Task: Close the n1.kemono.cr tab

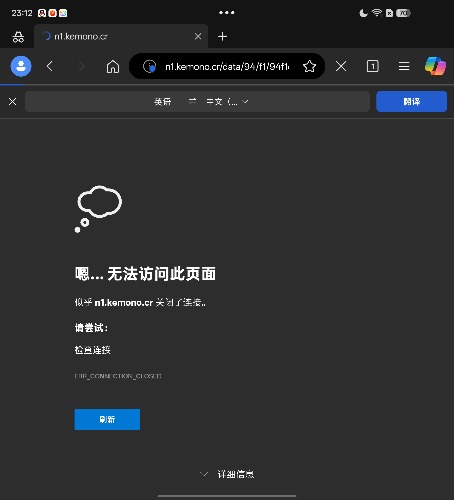Action: point(198,36)
